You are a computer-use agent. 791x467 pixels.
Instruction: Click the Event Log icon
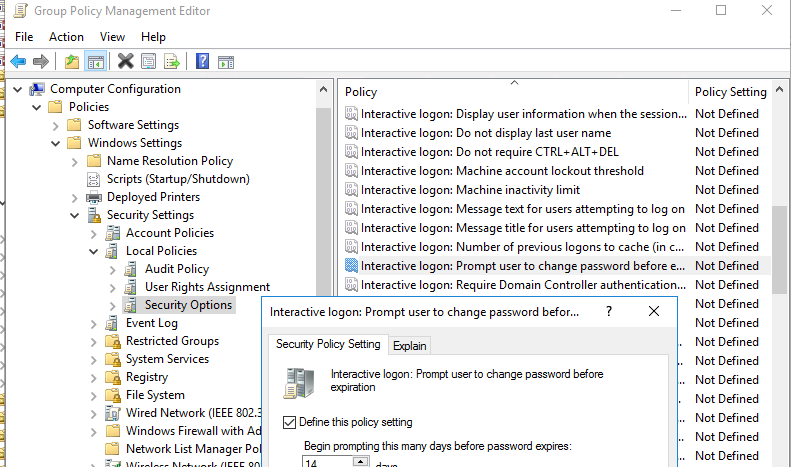point(112,323)
